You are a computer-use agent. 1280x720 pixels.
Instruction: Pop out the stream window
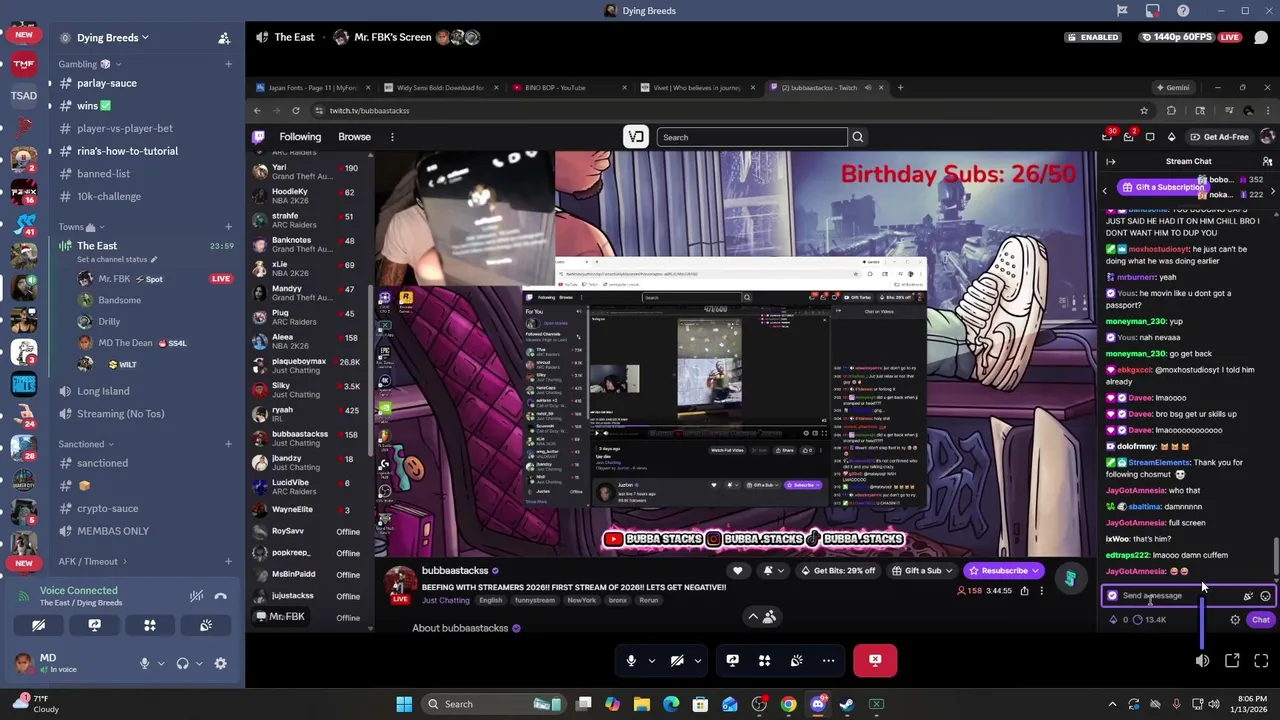tap(1232, 661)
